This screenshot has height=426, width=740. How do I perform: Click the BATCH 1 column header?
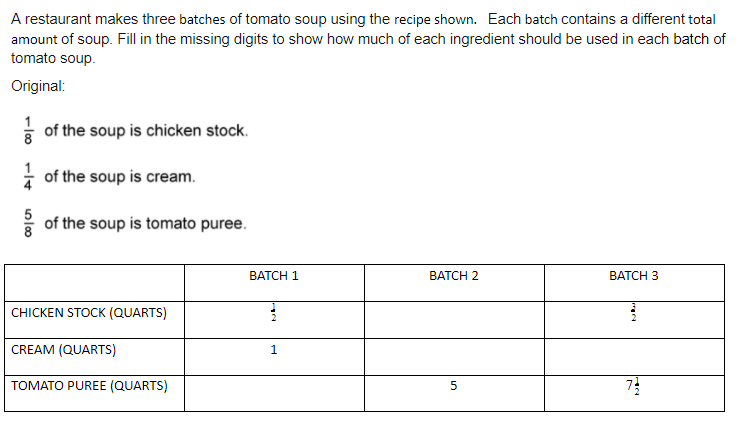[x=274, y=276]
